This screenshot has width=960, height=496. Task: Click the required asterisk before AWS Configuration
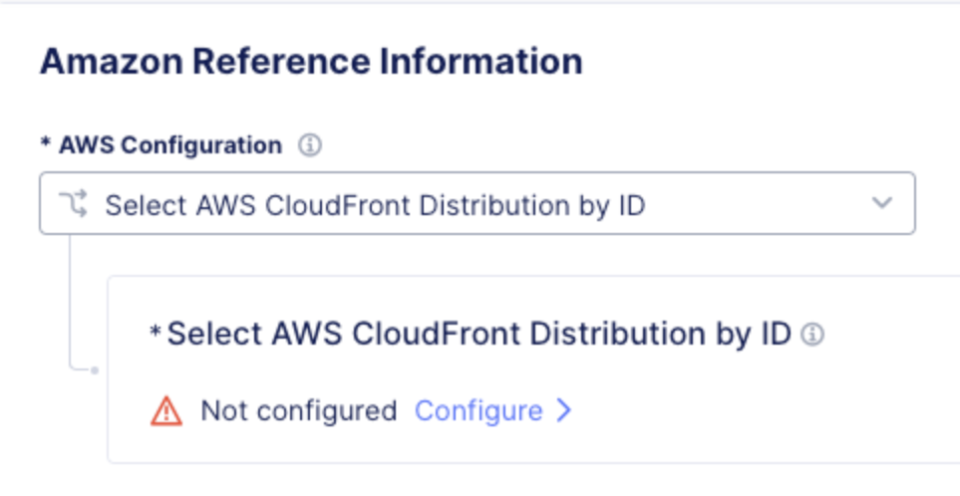click(x=45, y=143)
